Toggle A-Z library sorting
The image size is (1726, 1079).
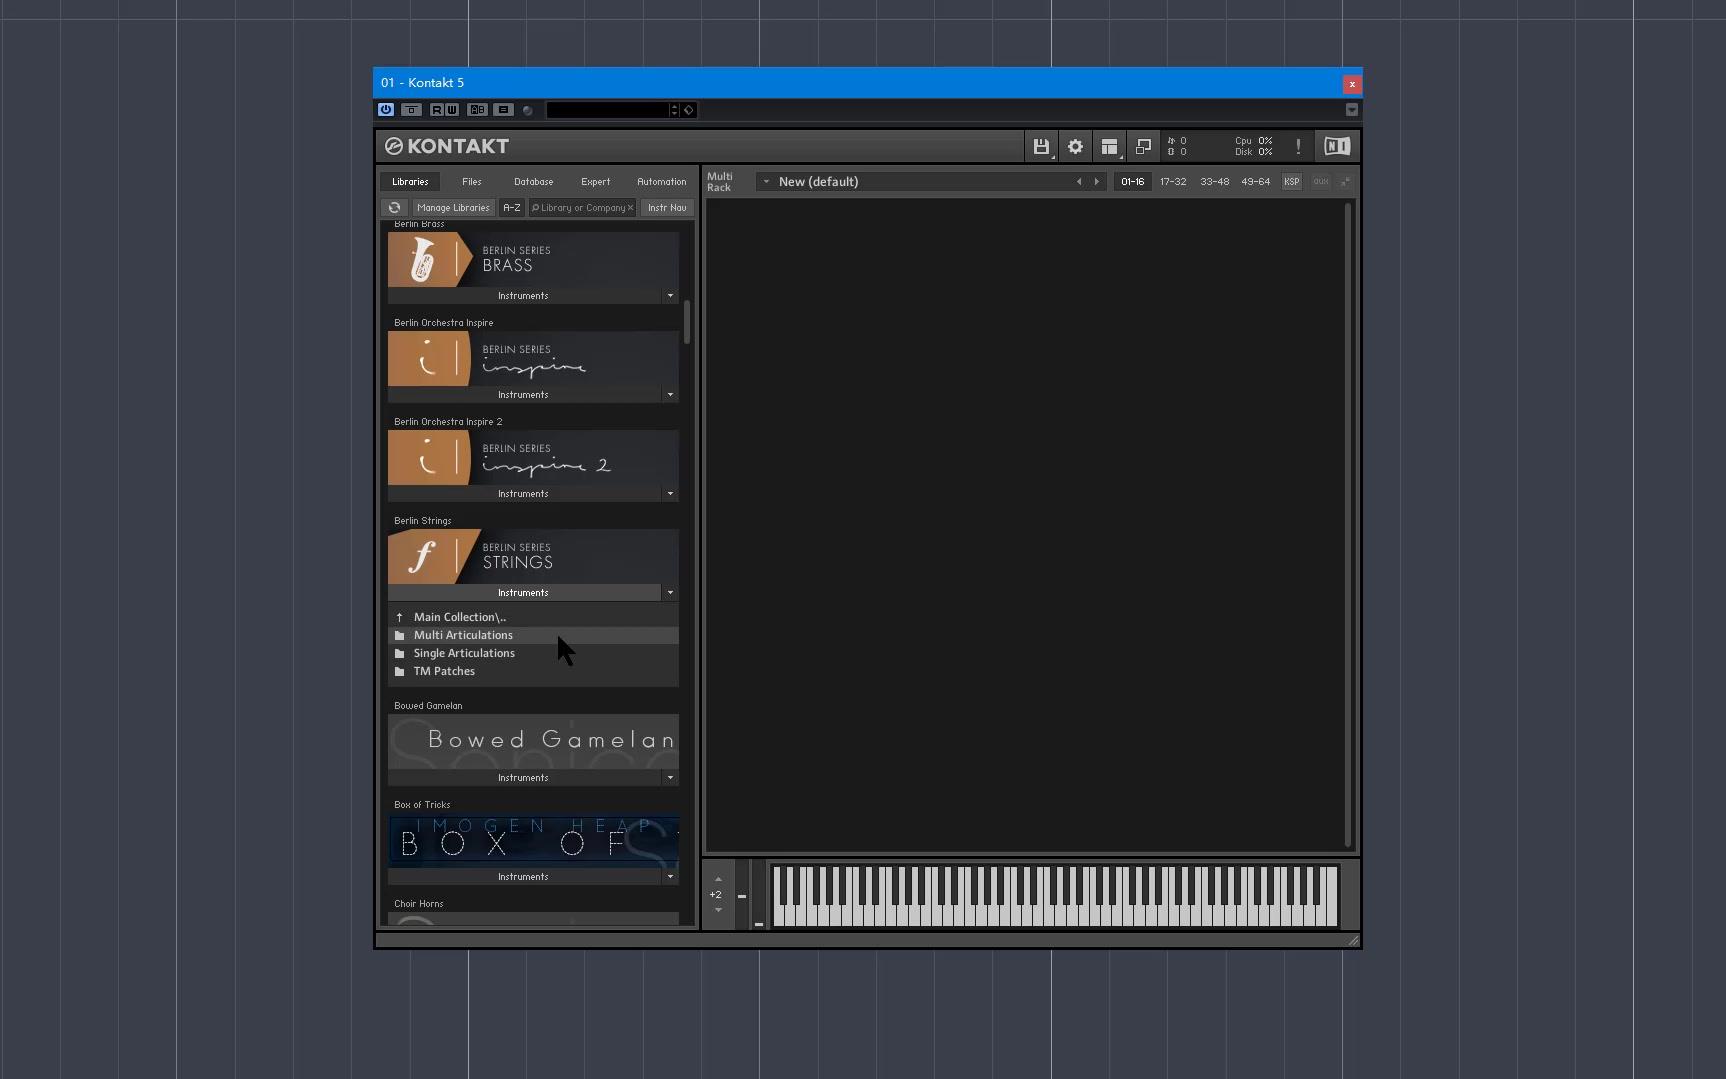(512, 208)
